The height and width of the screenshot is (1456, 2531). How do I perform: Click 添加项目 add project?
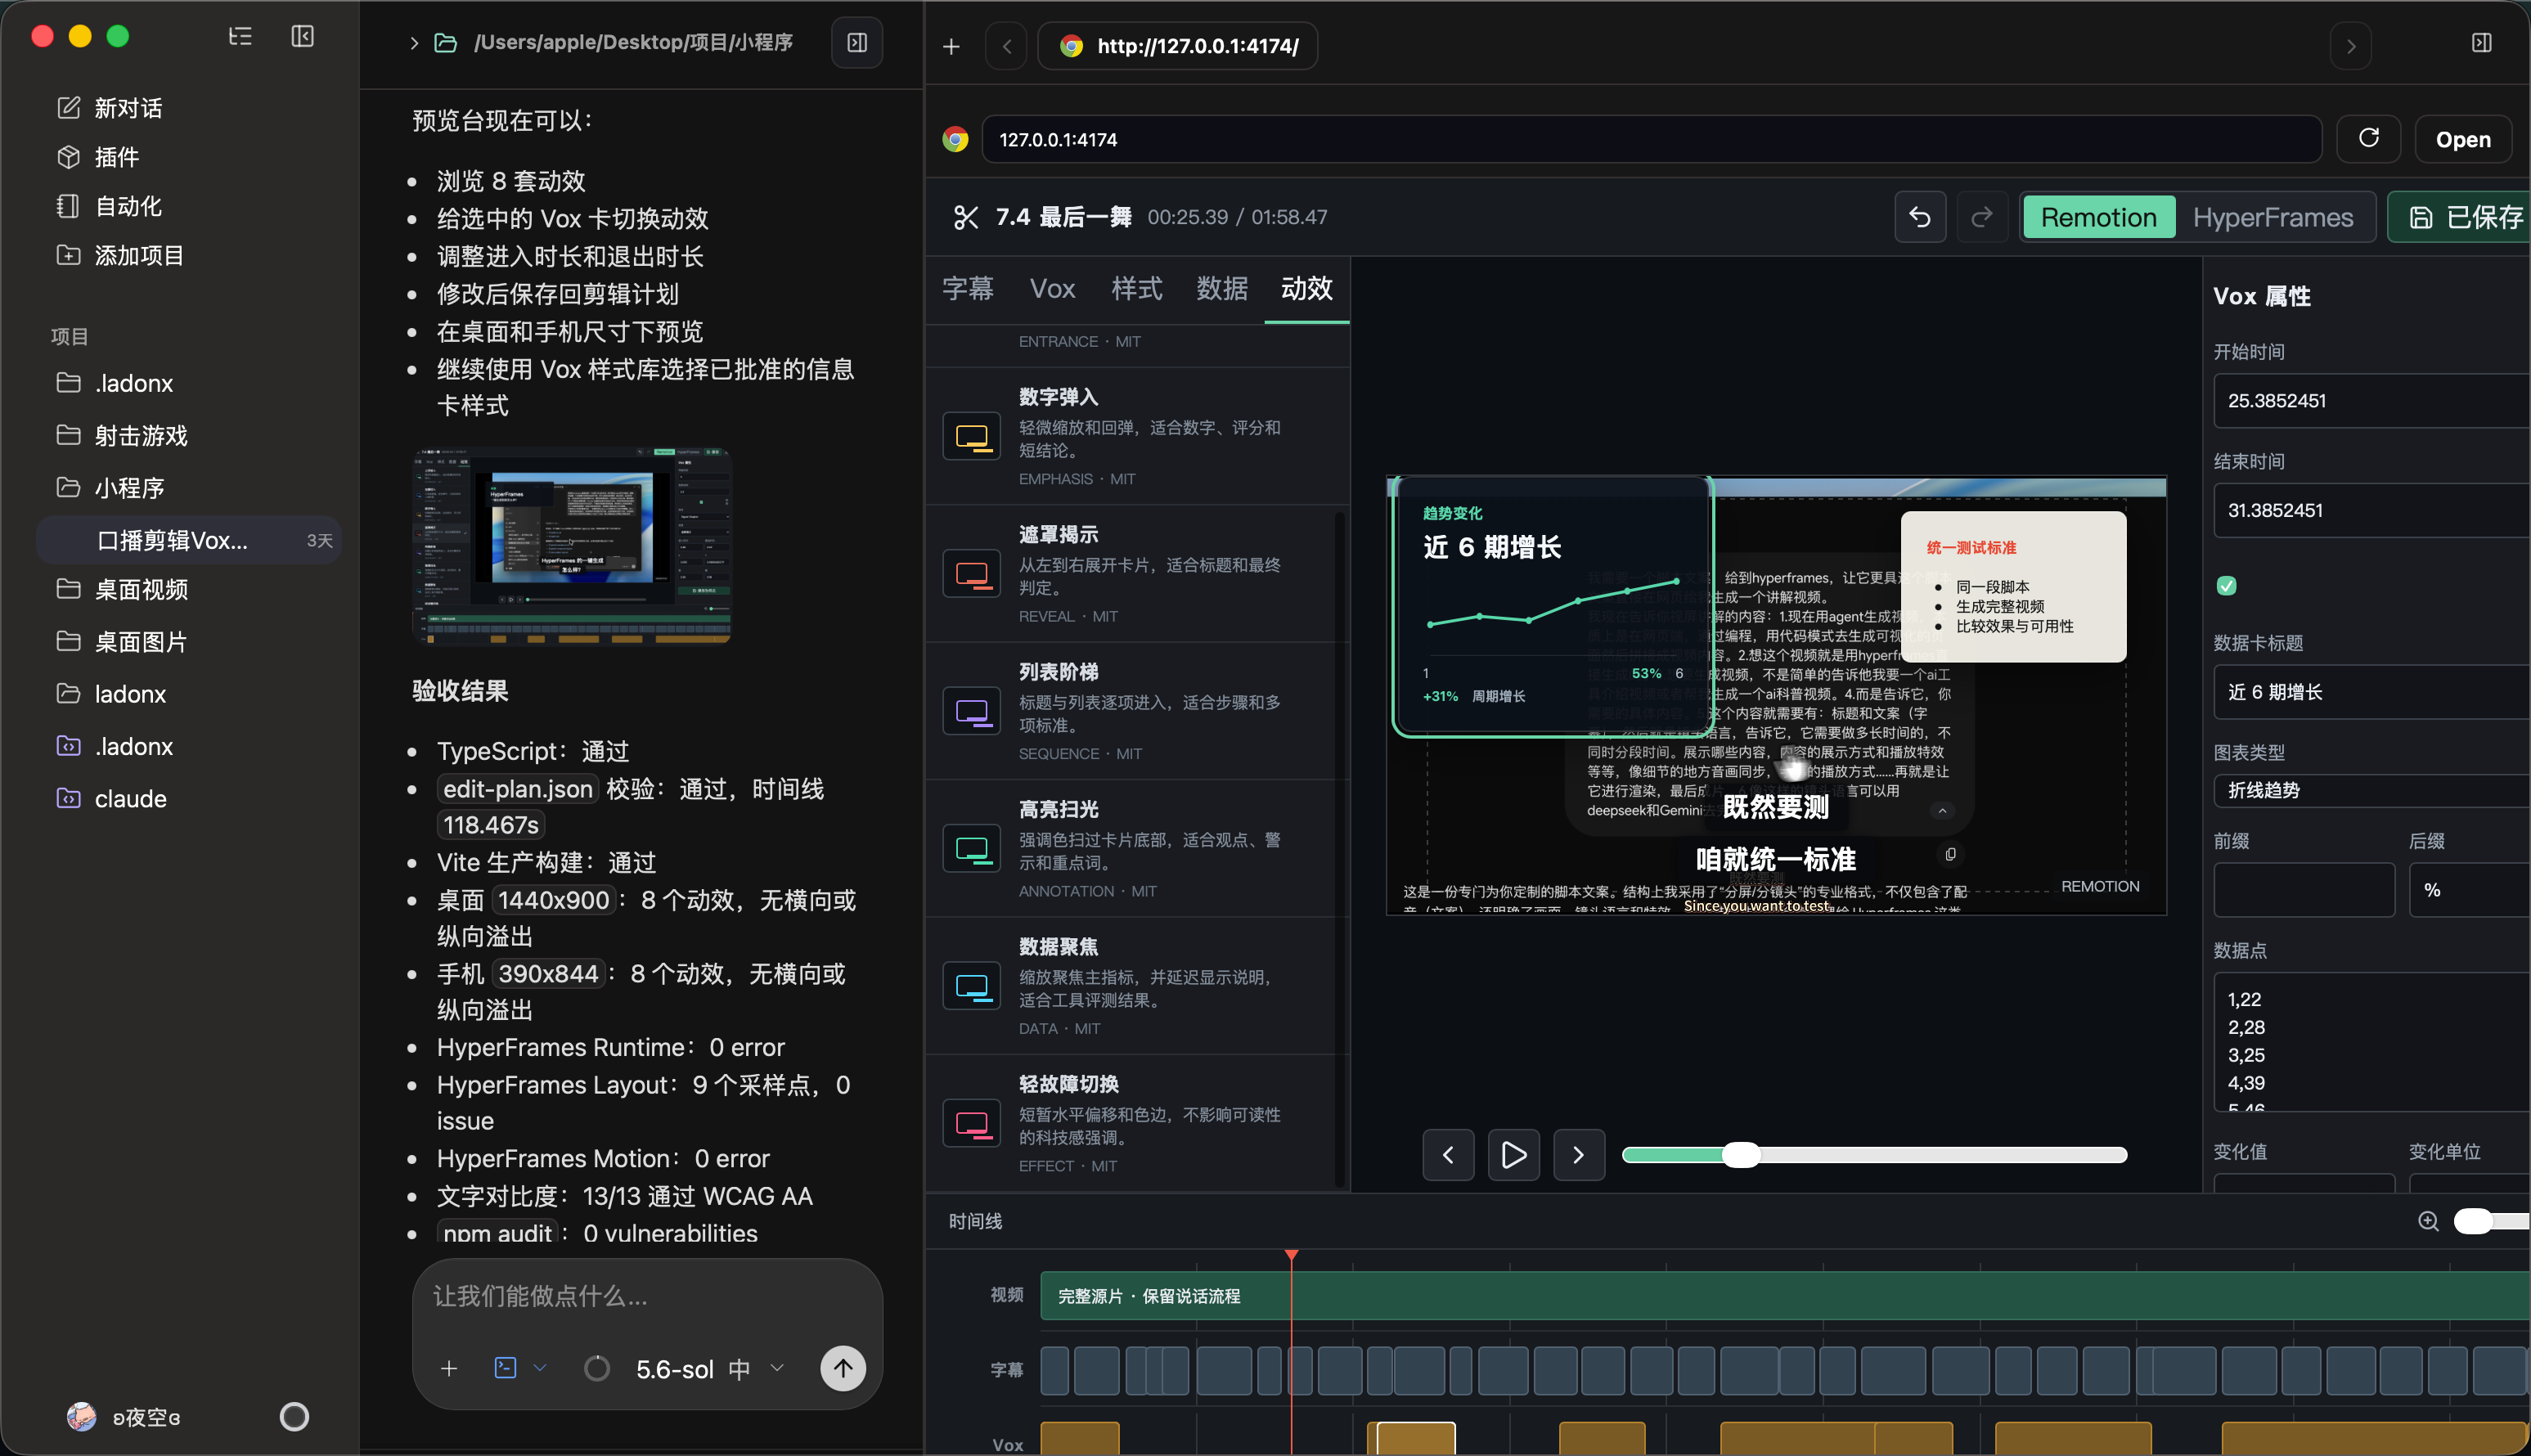[x=121, y=255]
